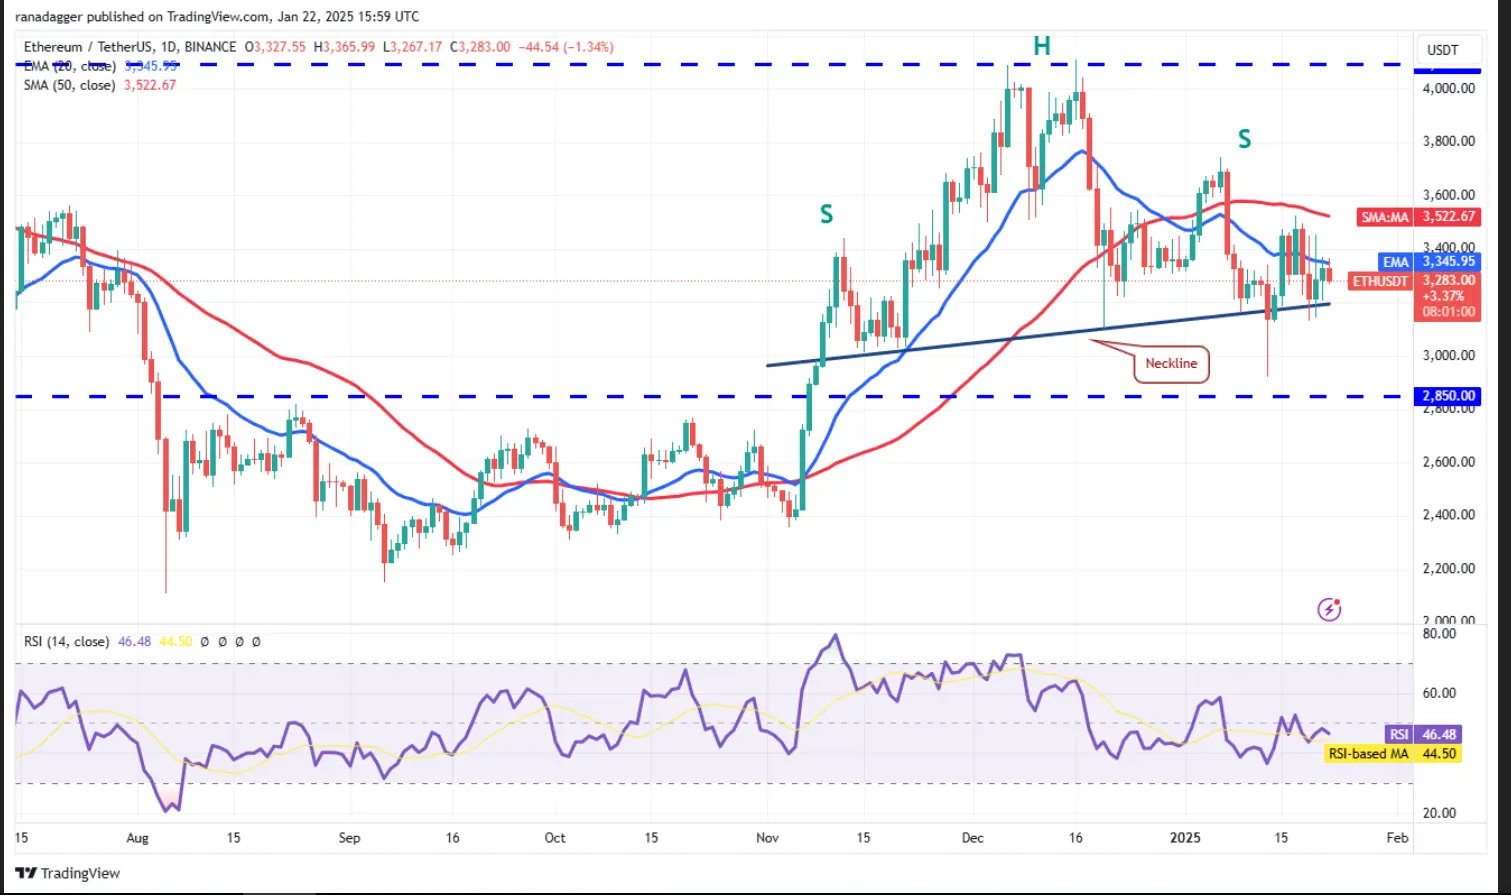This screenshot has height=895, width=1511.
Task: Click the 2,600.00 price axis label
Action: coord(1449,462)
